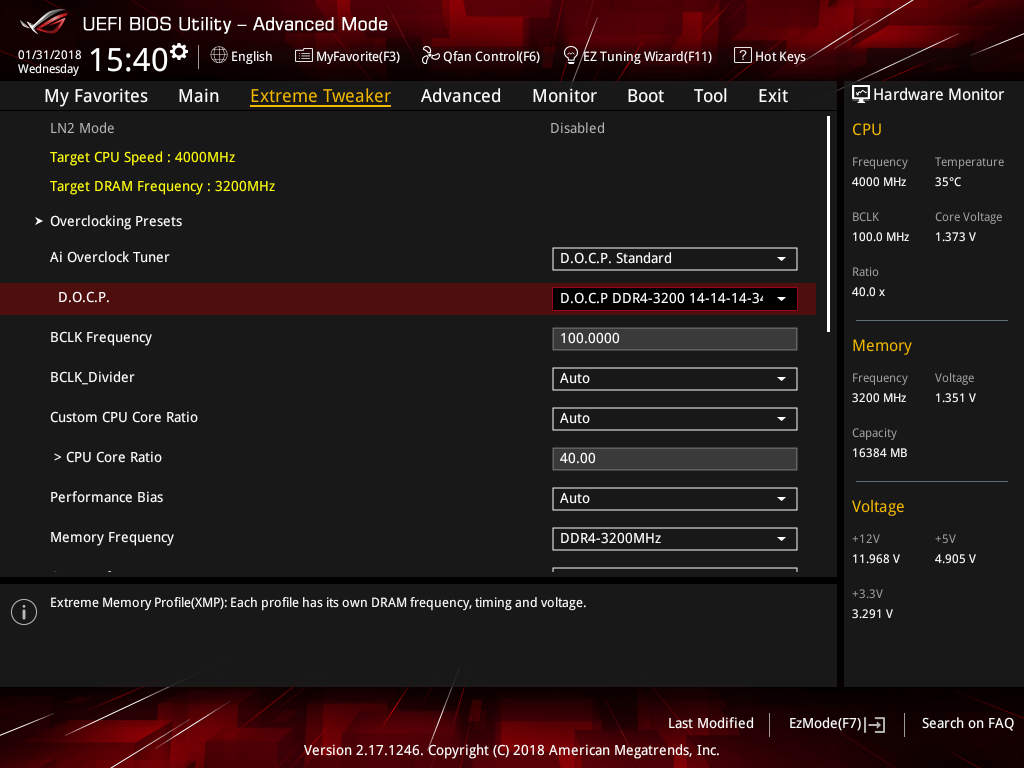Select the Ai Overclock Tuner label
This screenshot has height=768, width=1024.
coord(110,257)
